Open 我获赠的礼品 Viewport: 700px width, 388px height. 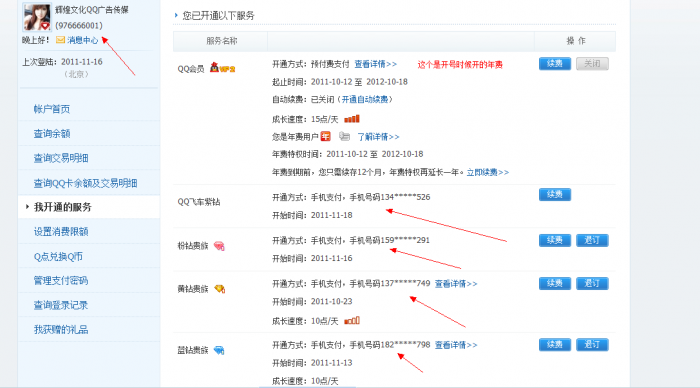tap(61, 330)
